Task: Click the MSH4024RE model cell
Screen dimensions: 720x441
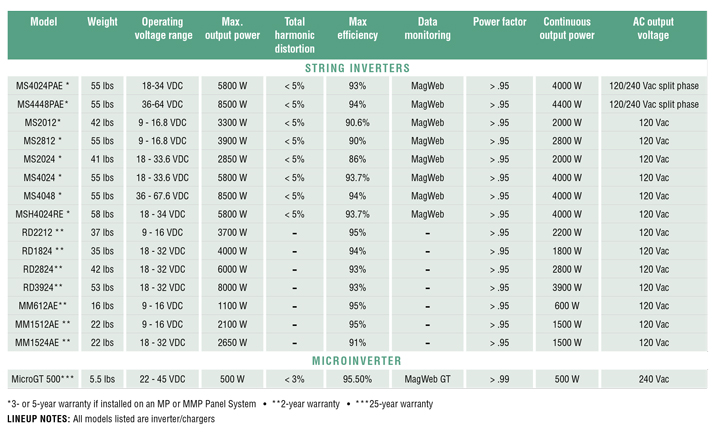Action: (43, 214)
